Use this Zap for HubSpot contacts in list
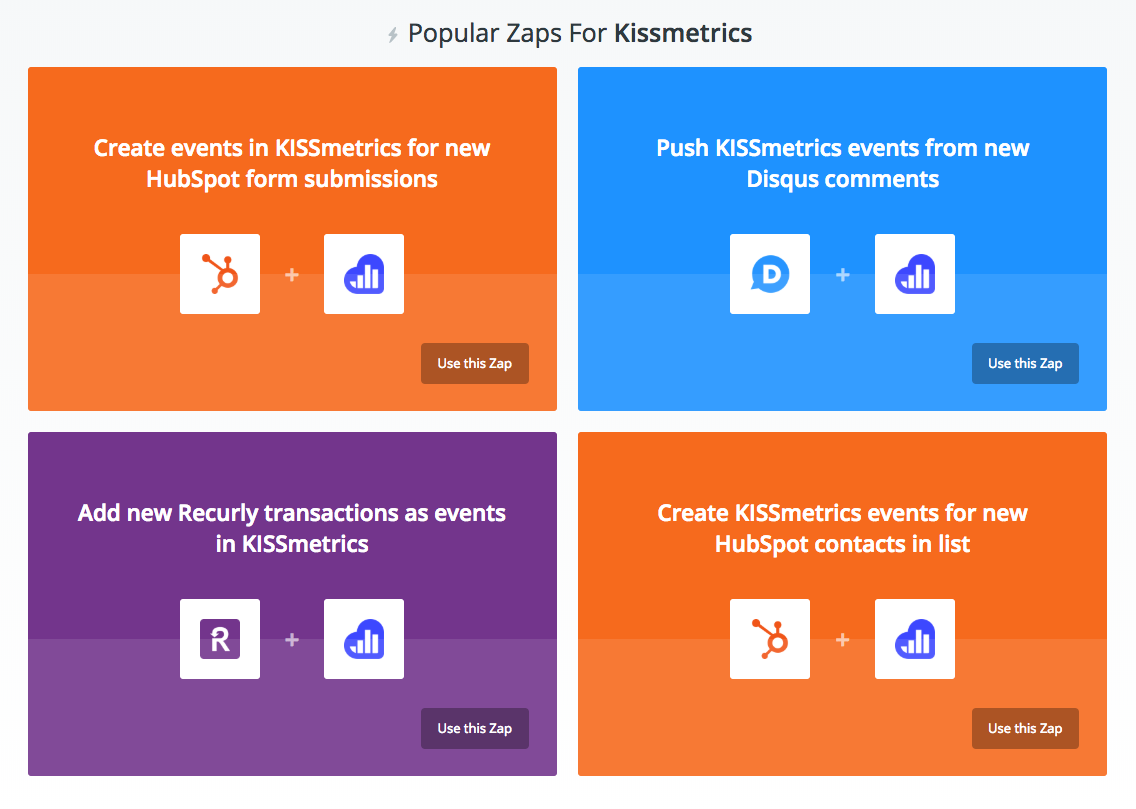The height and width of the screenshot is (809, 1136). pyautogui.click(x=1025, y=729)
